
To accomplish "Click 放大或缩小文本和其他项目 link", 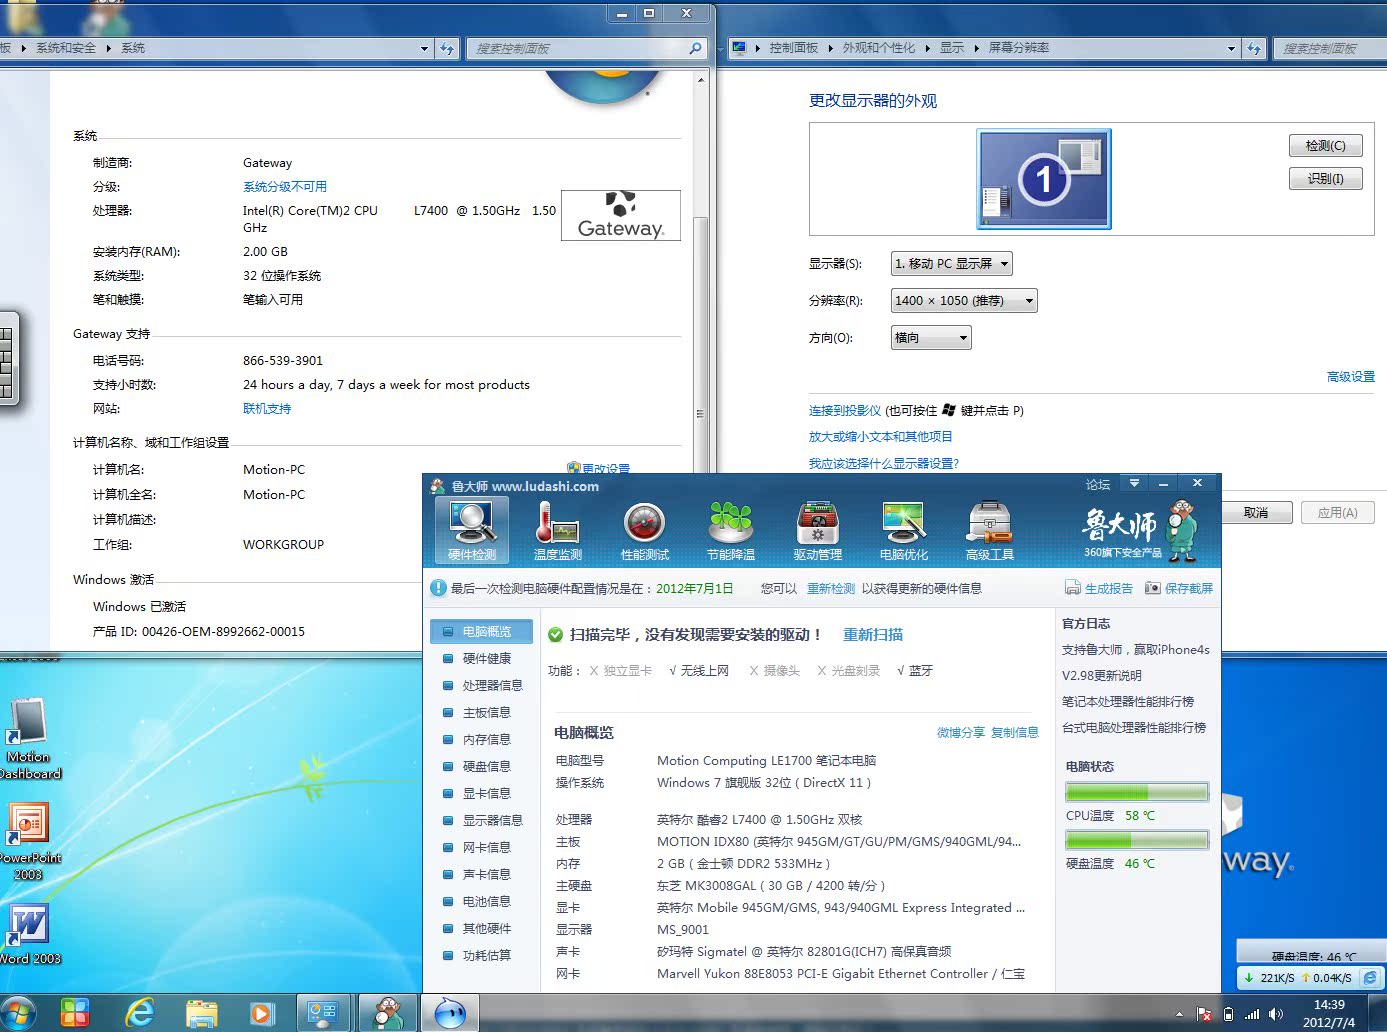I will [881, 436].
